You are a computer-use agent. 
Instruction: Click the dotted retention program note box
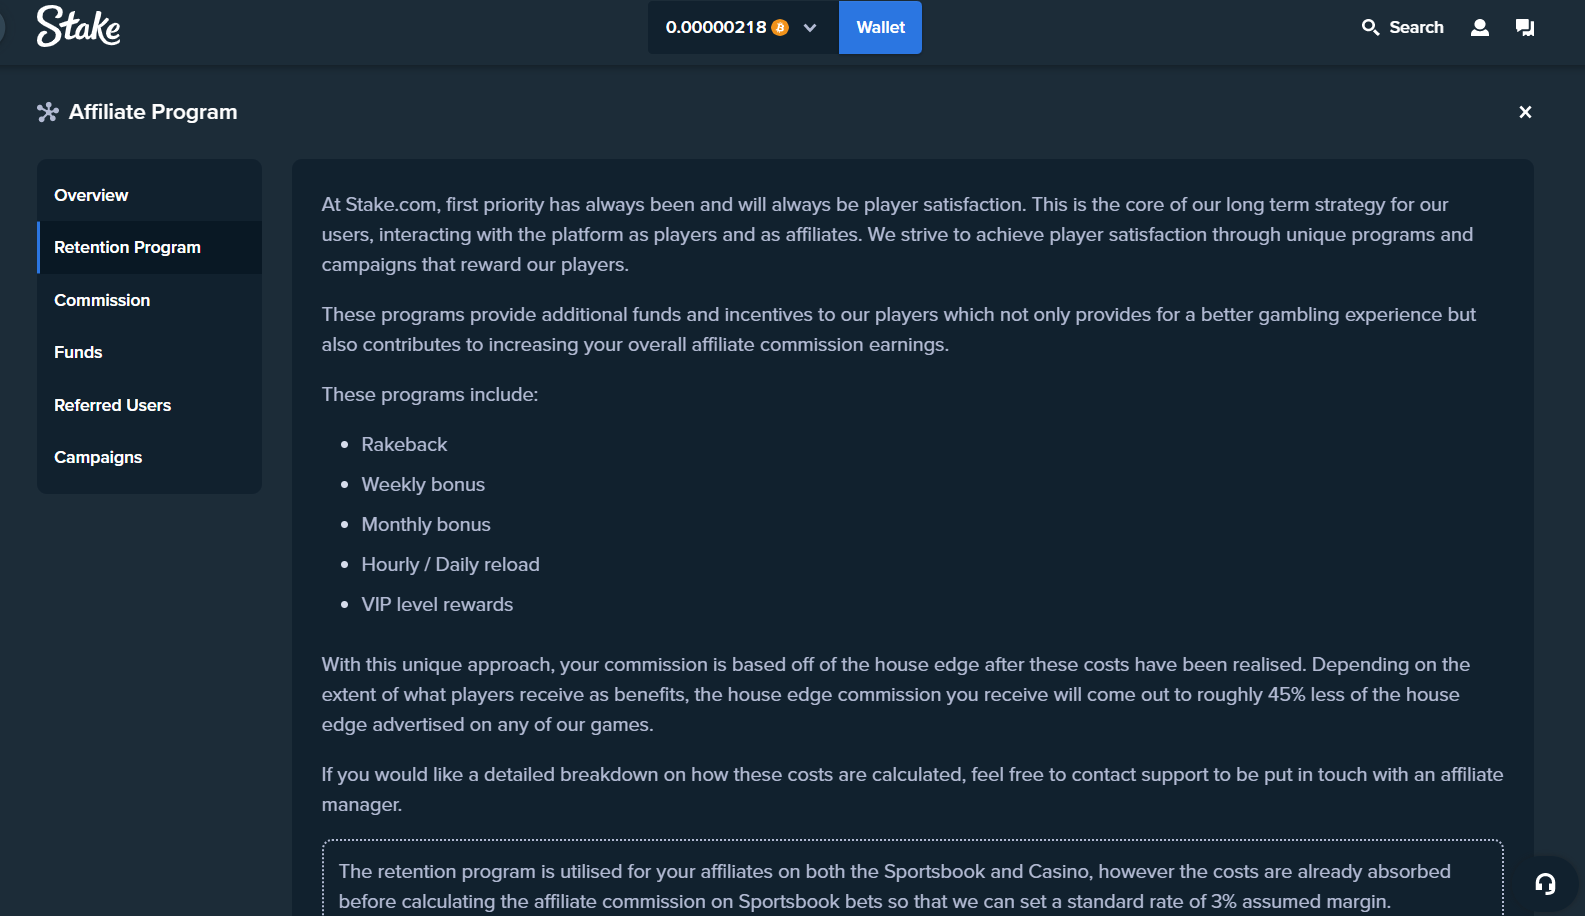pos(912,880)
